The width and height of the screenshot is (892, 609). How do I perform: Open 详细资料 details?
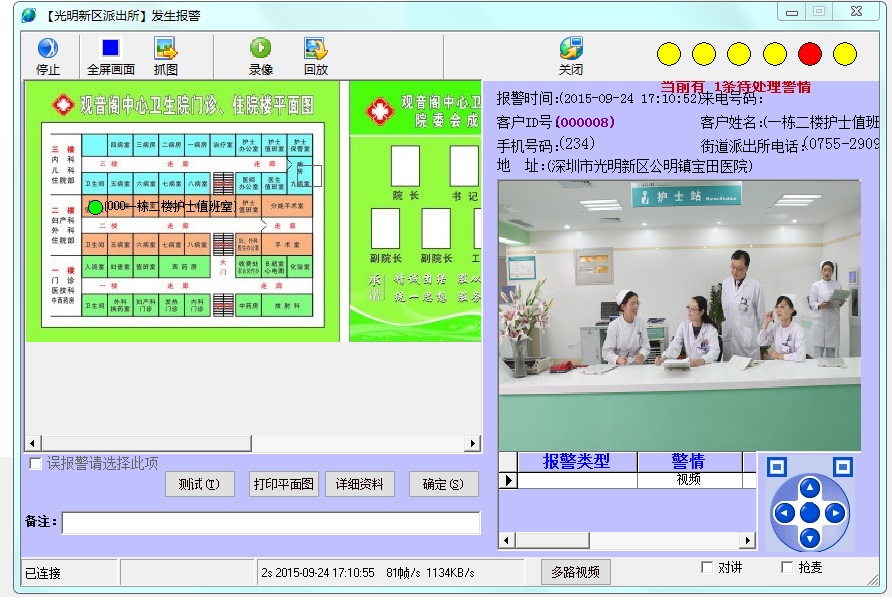pyautogui.click(x=359, y=485)
